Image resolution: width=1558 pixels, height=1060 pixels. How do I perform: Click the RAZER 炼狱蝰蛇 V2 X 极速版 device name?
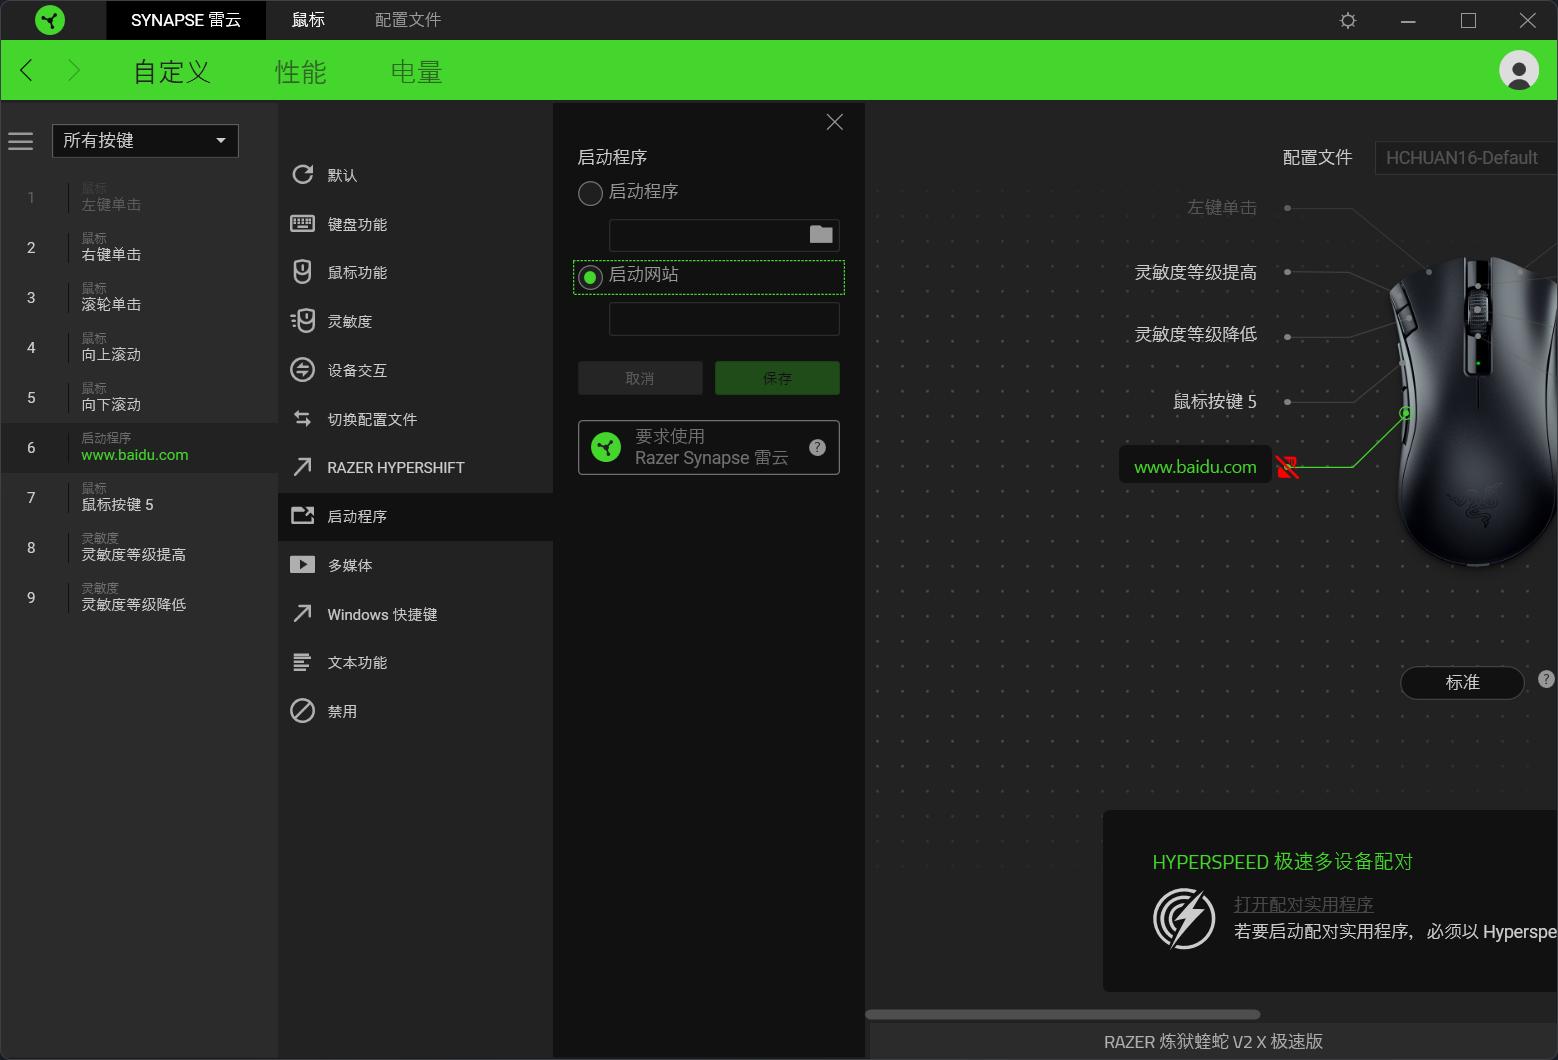click(x=1213, y=1042)
